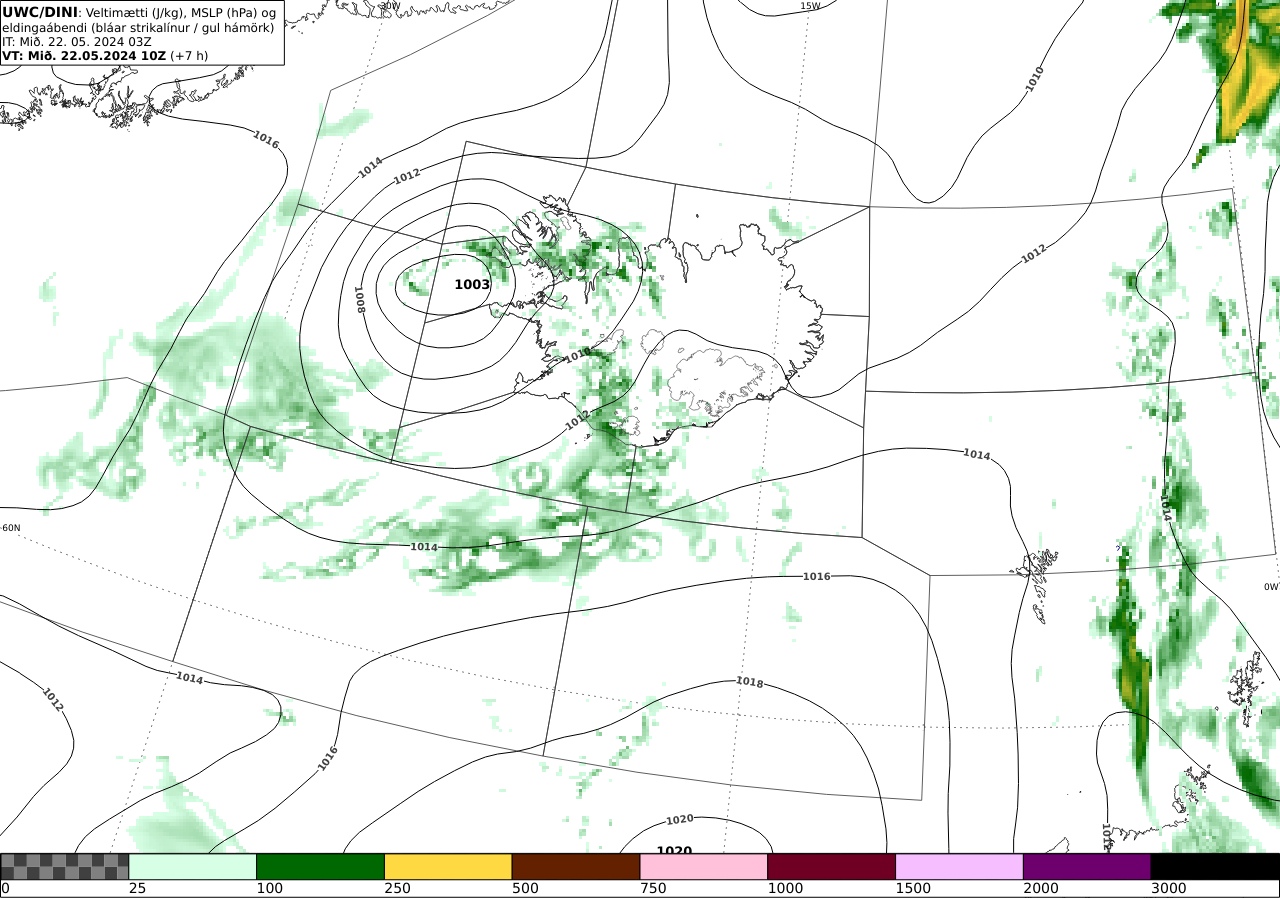Click the dark green 100–250 legend swatch
The width and height of the screenshot is (1280, 898).
click(x=320, y=866)
